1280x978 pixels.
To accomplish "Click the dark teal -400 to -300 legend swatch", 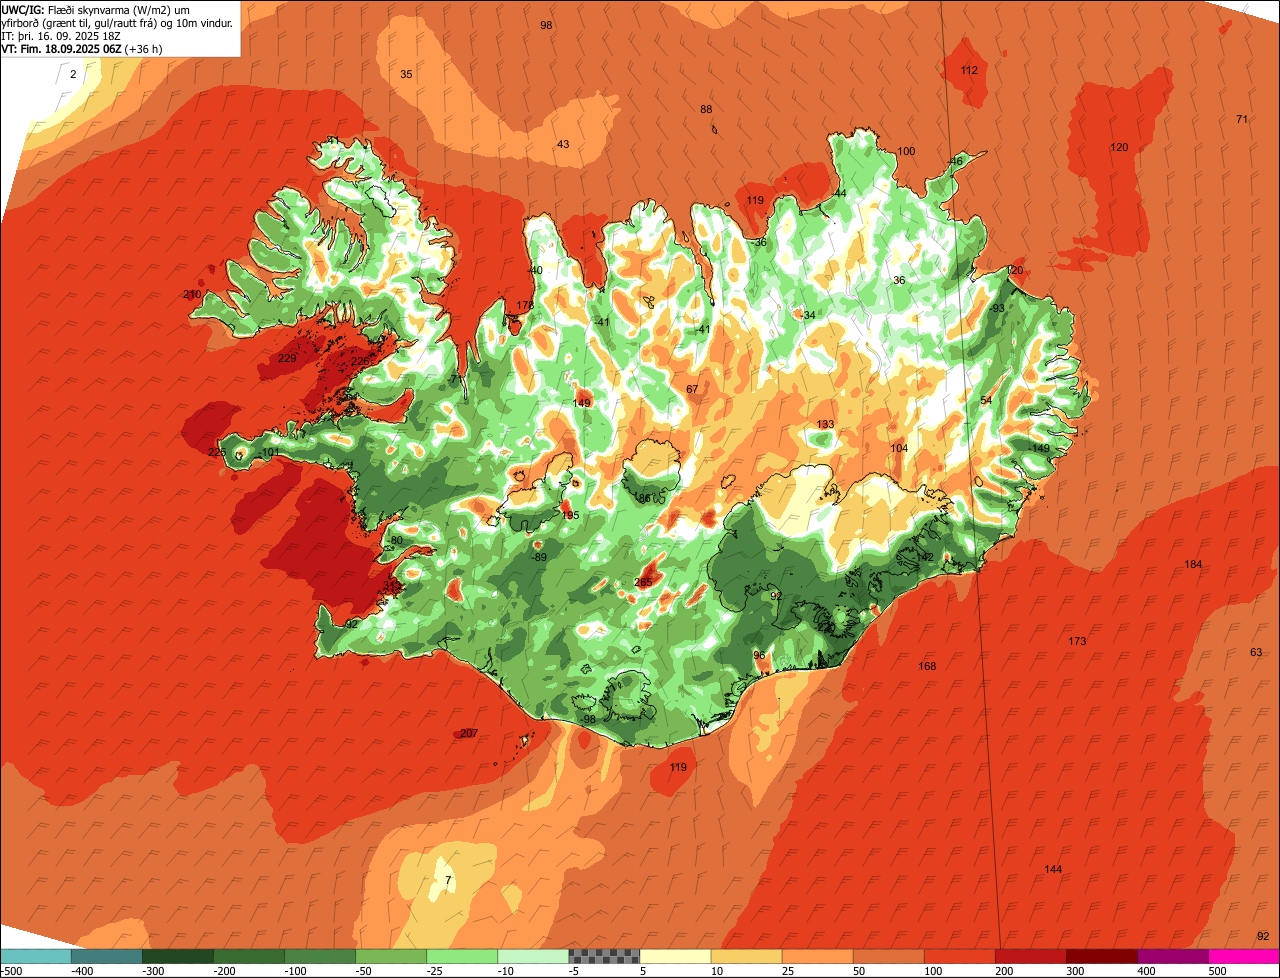I will tap(107, 956).
